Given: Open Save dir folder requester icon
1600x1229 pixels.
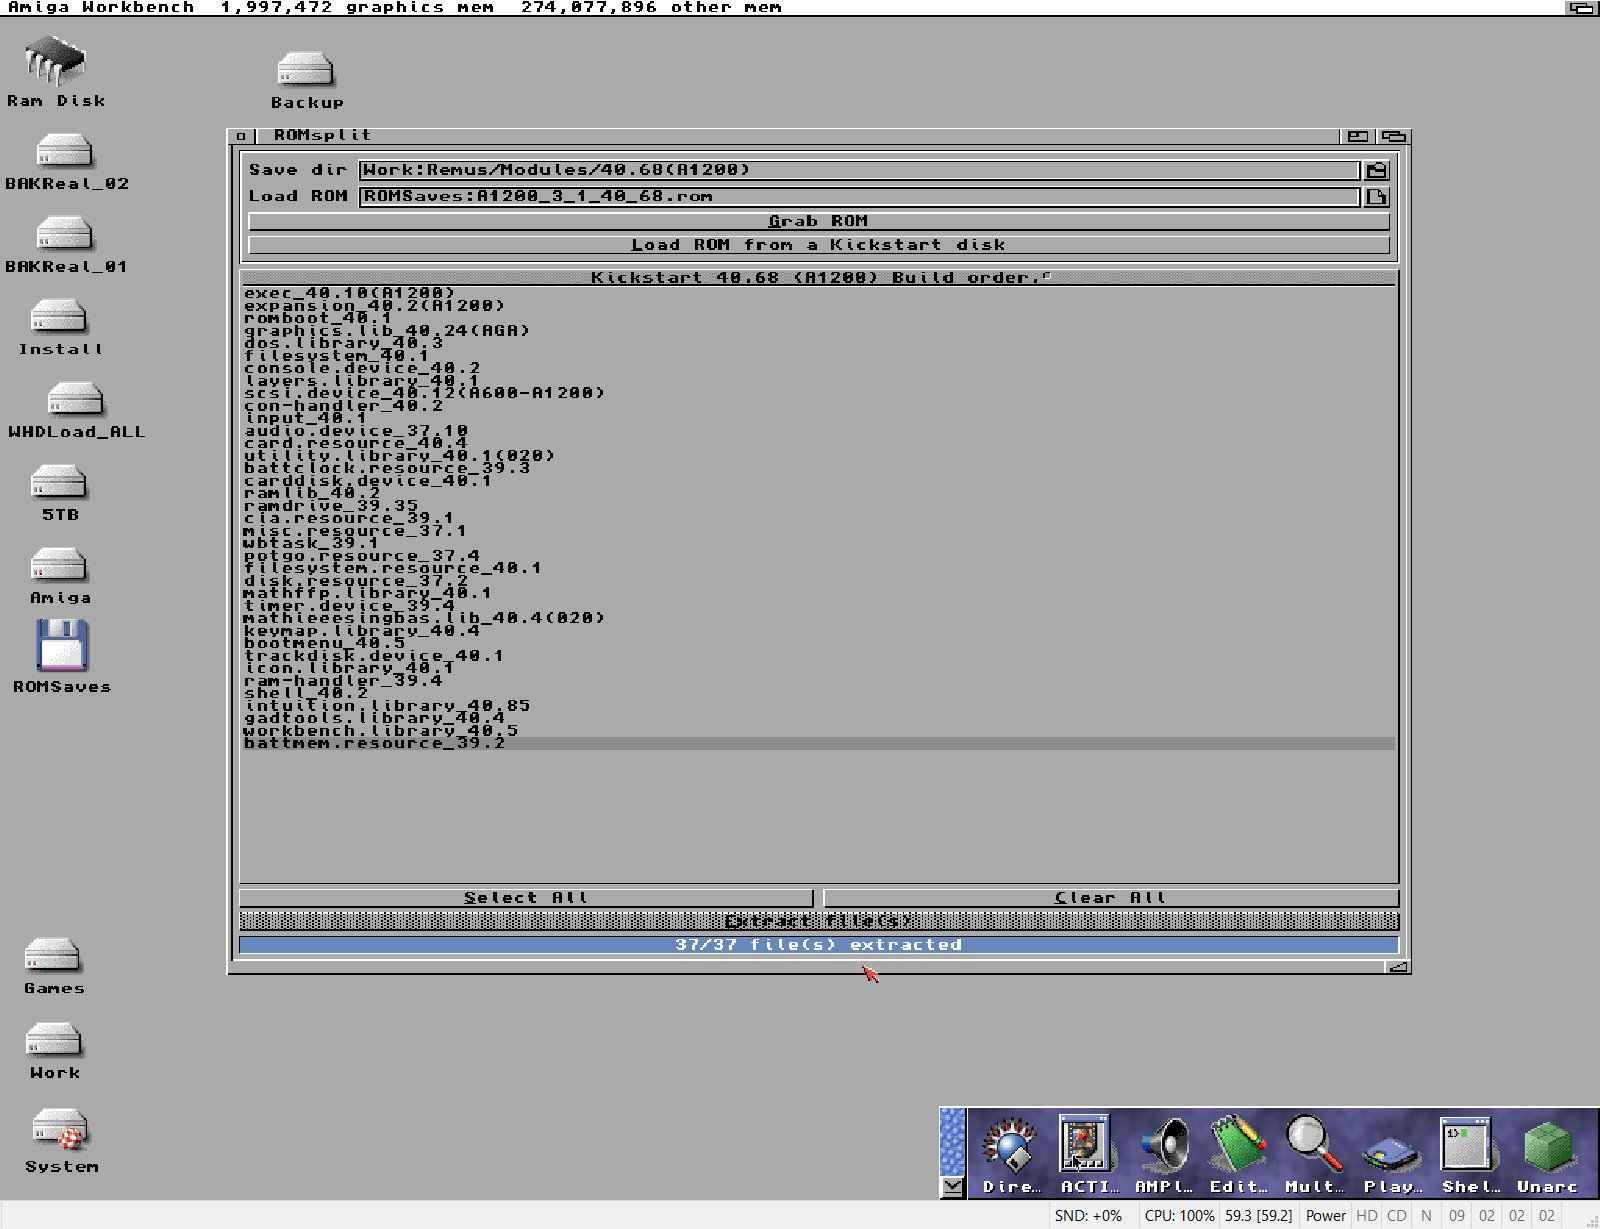Looking at the screenshot, I should pyautogui.click(x=1377, y=171).
